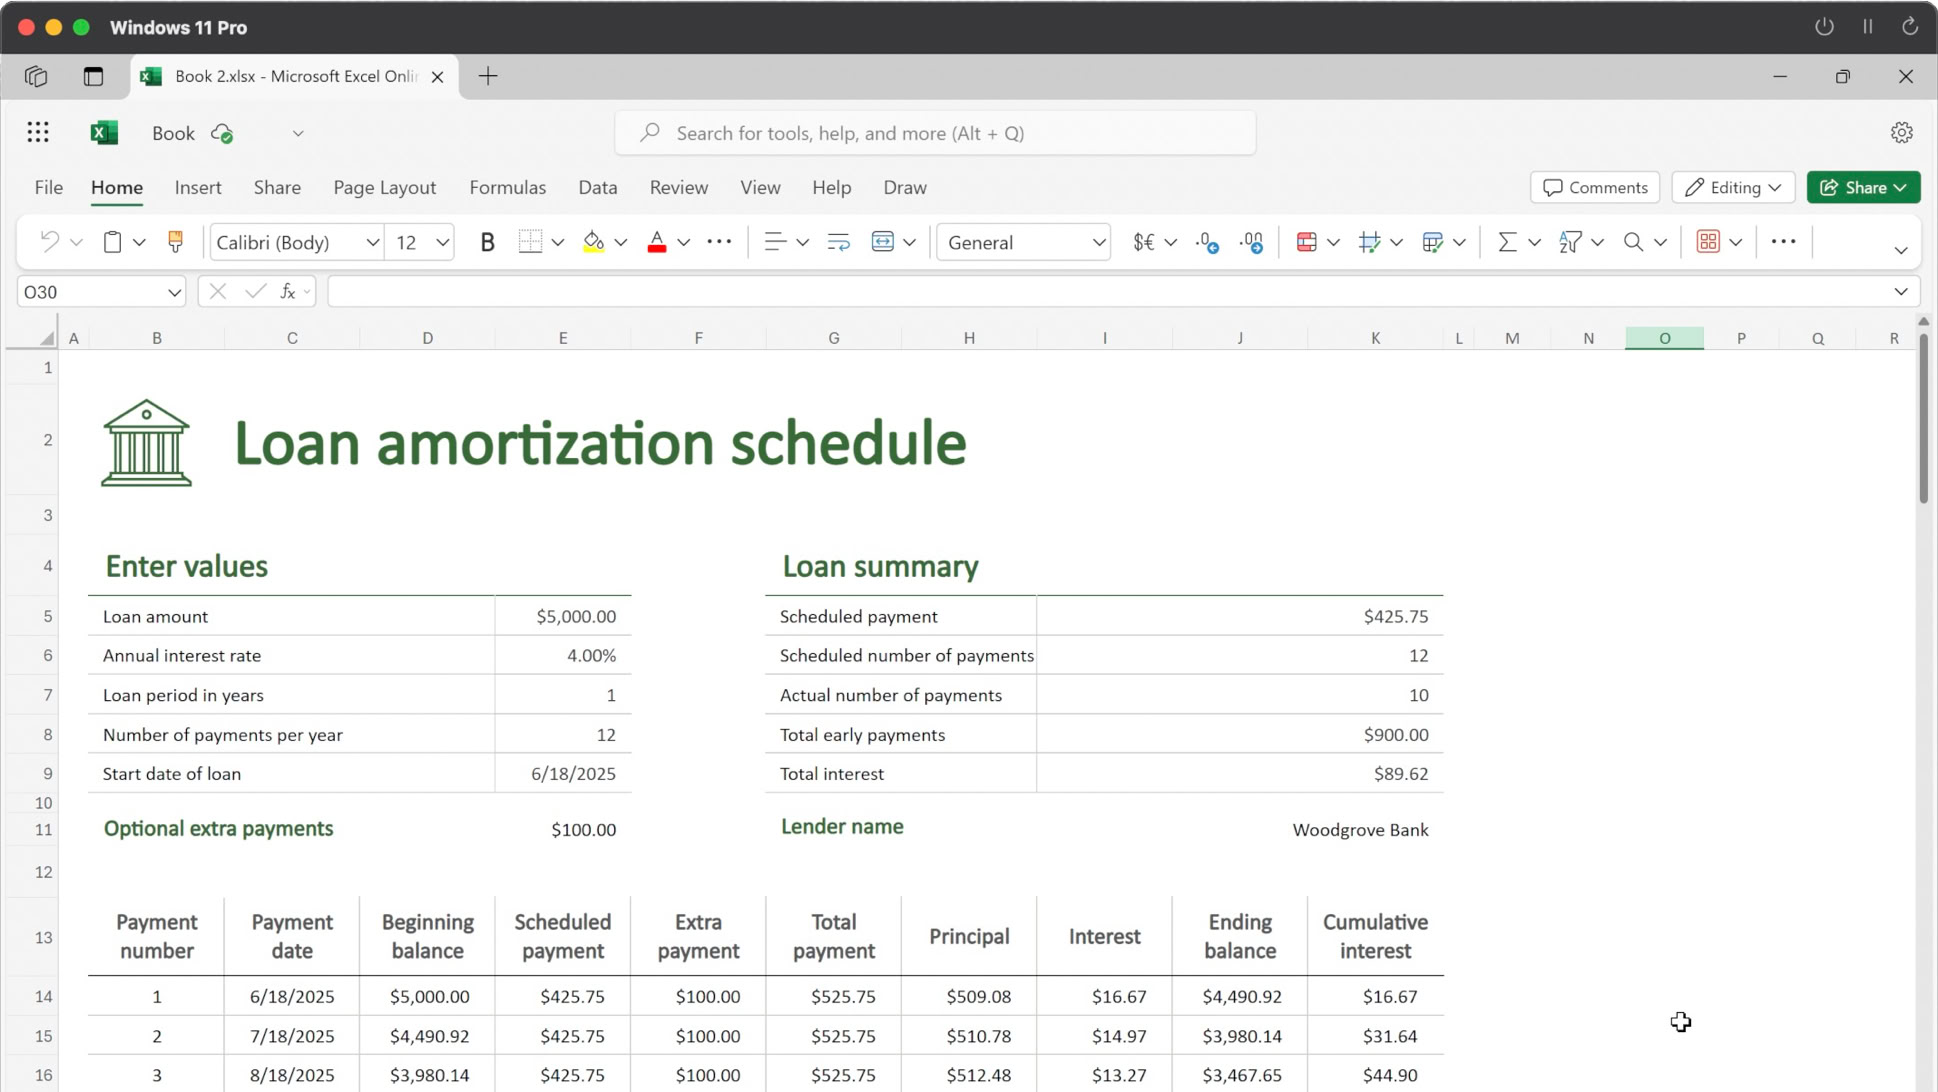Switch to the Formulas ribbon tab
Screen dimensions: 1938x1092
pyautogui.click(x=507, y=187)
